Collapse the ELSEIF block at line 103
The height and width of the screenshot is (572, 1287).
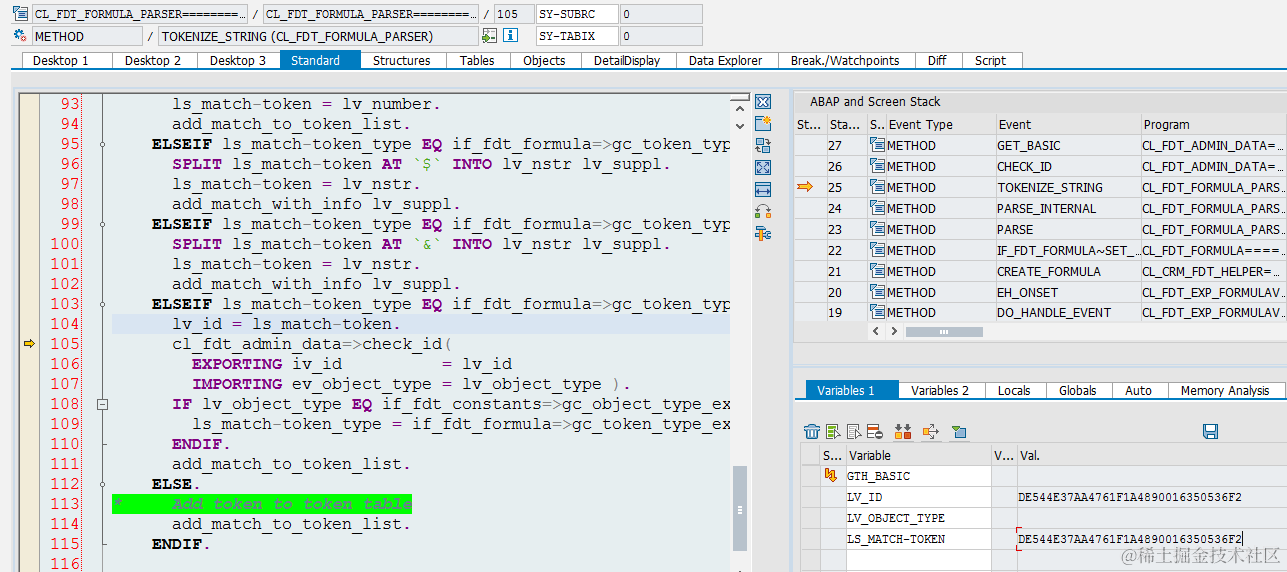[x=102, y=304]
